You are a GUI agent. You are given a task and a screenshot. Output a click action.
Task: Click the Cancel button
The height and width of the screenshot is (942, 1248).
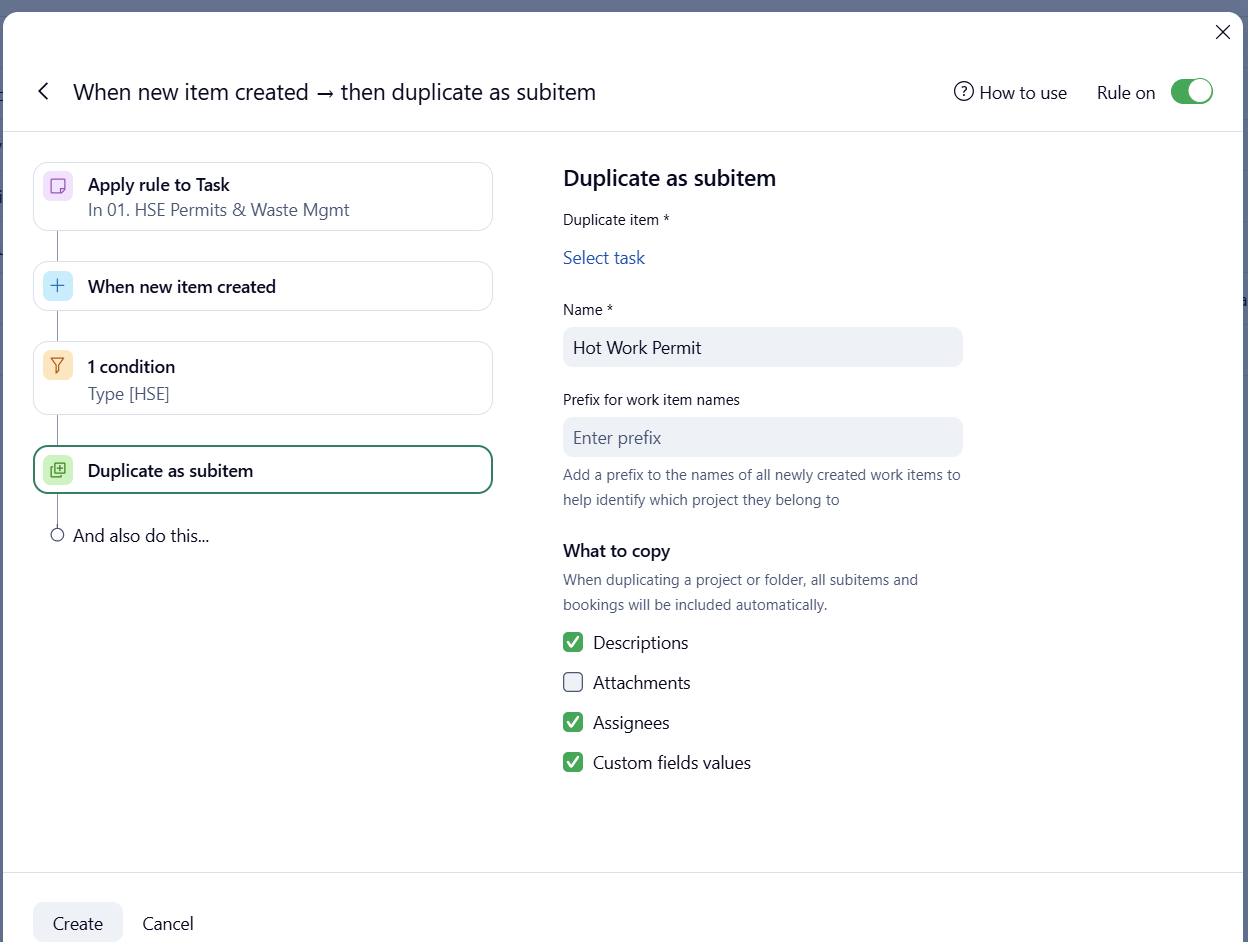[168, 923]
